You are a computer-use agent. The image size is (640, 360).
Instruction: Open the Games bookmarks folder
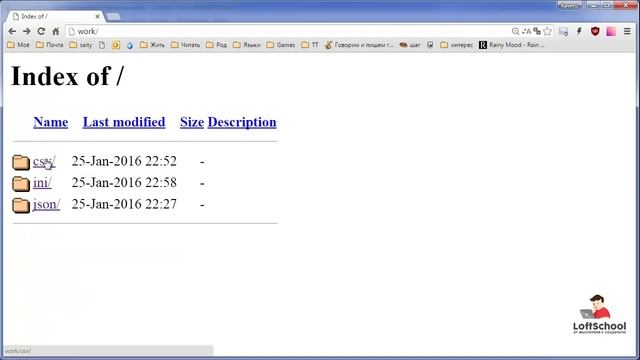point(281,45)
